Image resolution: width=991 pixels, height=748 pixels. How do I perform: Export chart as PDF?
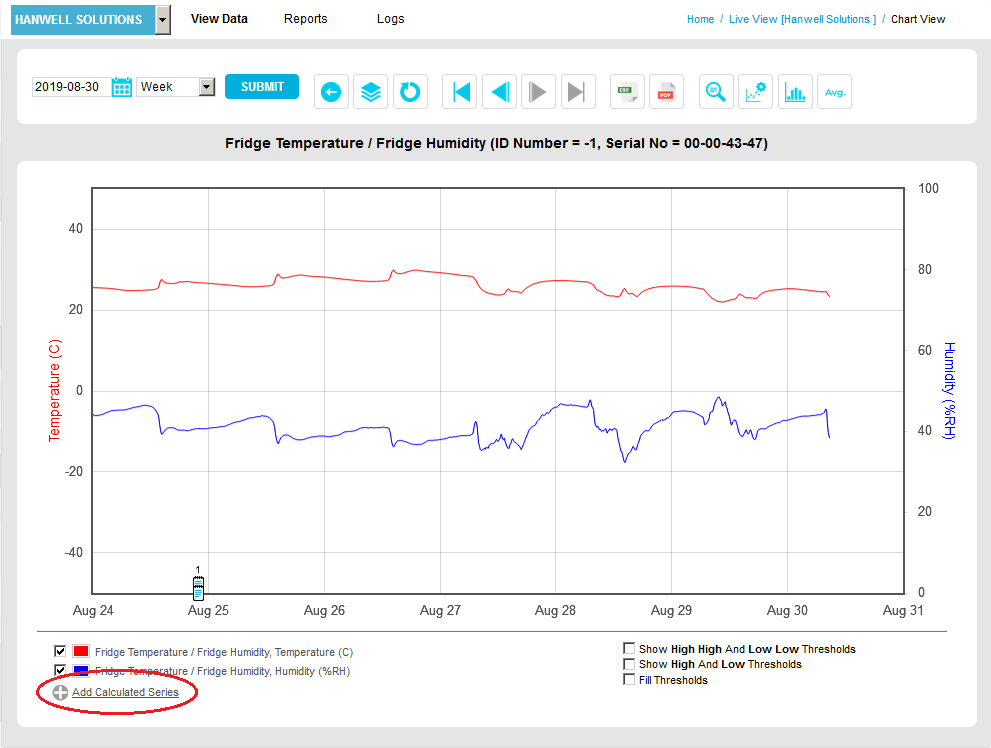click(x=666, y=92)
